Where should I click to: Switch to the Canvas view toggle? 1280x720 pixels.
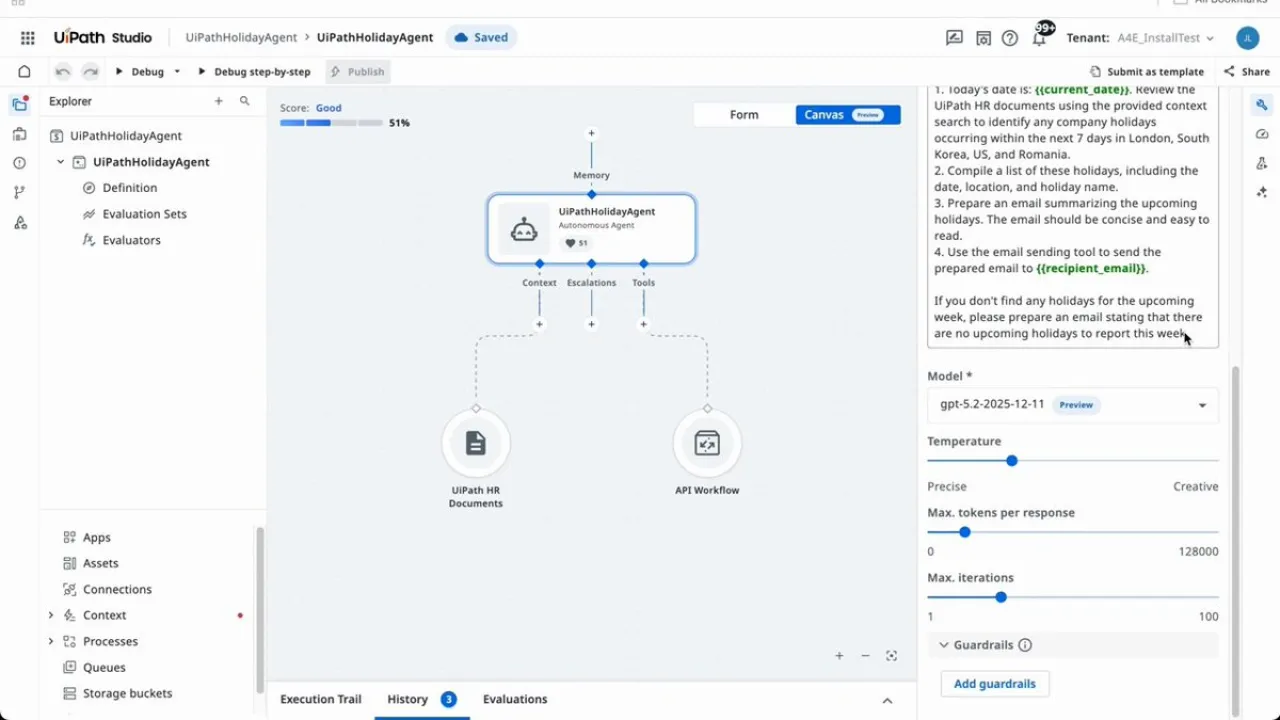coord(824,114)
